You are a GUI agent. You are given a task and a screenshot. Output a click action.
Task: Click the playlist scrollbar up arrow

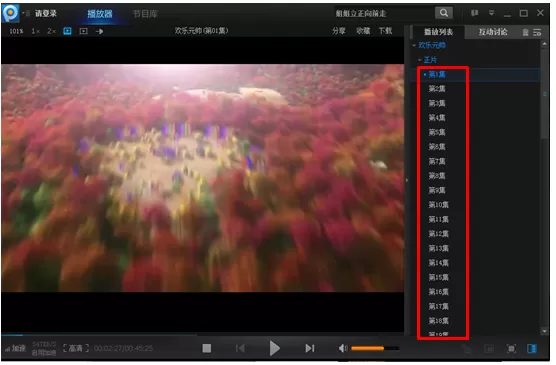[545, 44]
